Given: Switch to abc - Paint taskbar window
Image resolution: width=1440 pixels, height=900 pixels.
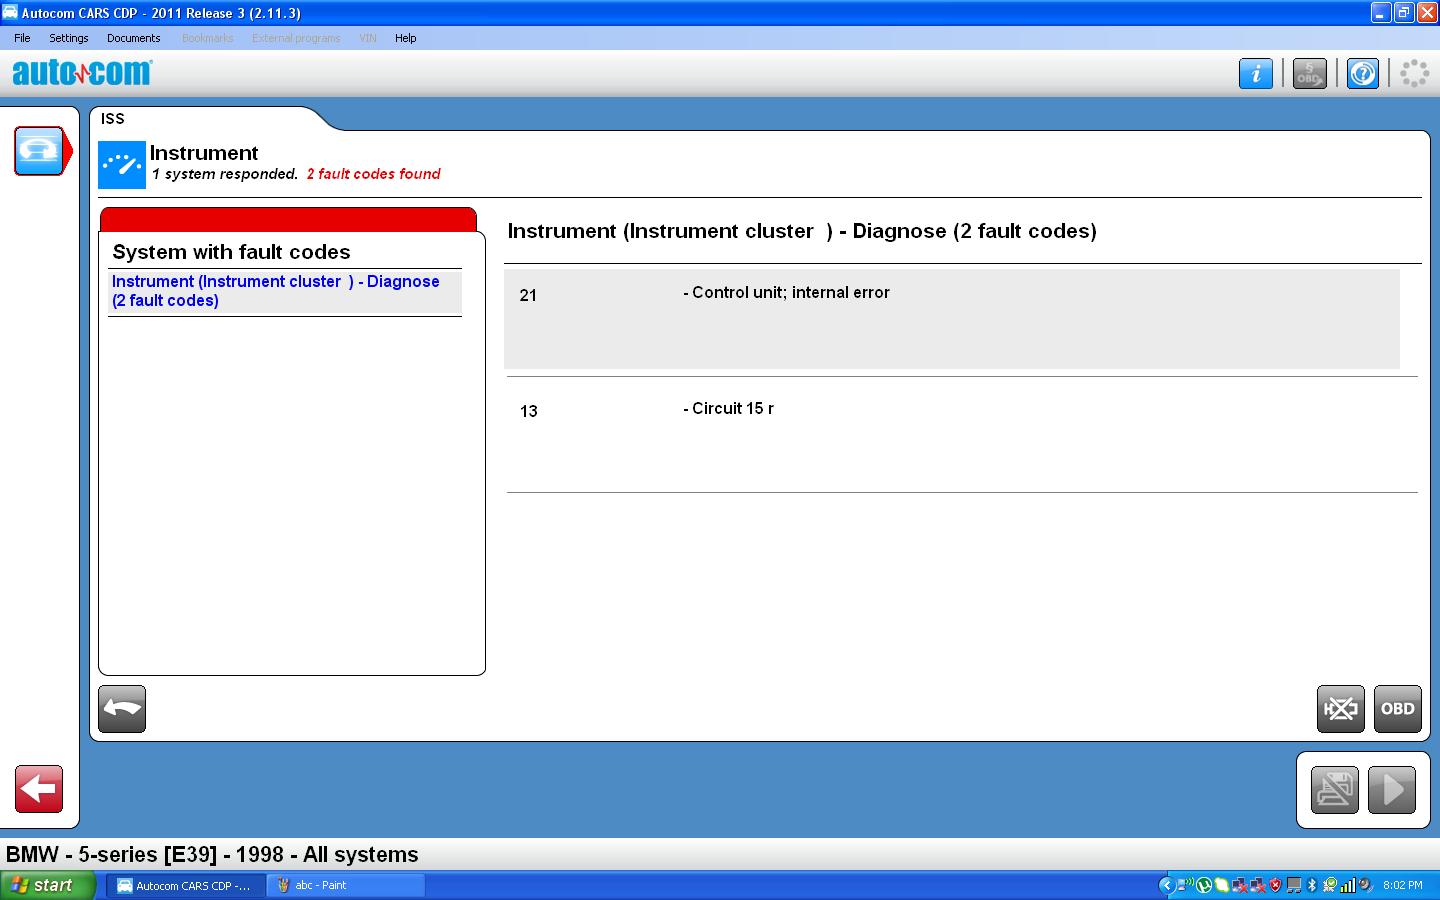Looking at the screenshot, I should [345, 885].
